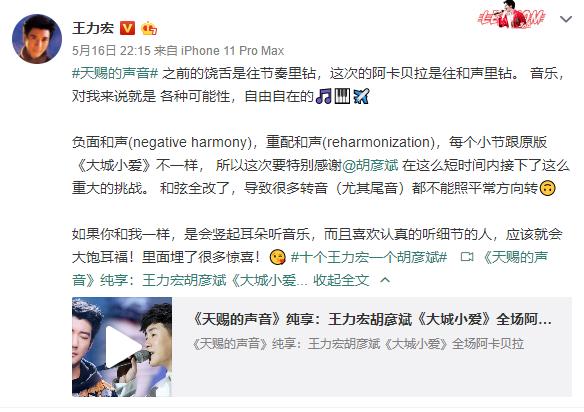
Task: Open 王力宏's profile avatar
Action: point(37,39)
